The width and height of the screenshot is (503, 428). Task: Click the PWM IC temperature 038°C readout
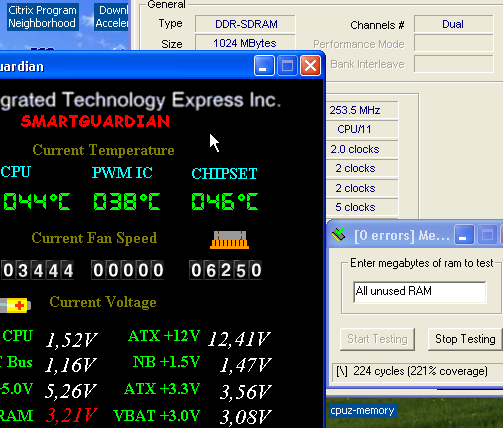pos(127,201)
